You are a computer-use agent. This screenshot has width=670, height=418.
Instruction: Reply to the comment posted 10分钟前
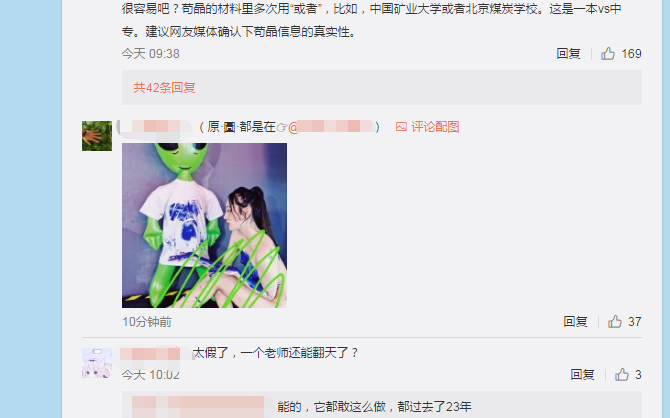(x=575, y=321)
